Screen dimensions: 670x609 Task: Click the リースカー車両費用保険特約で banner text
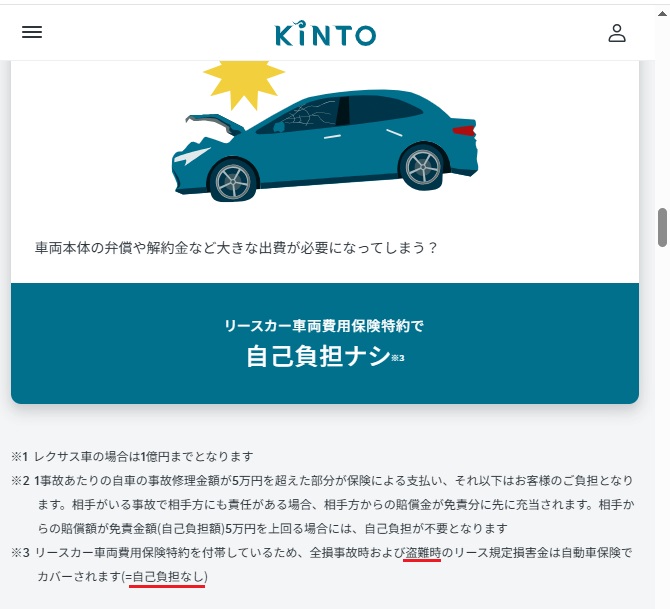(324, 326)
